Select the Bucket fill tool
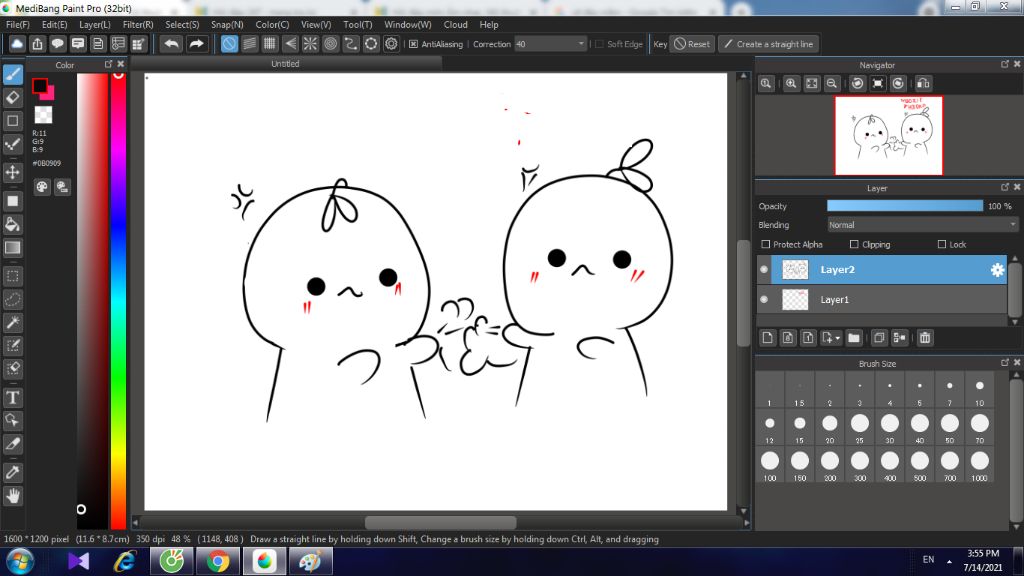This screenshot has width=1024, height=576. [x=12, y=225]
